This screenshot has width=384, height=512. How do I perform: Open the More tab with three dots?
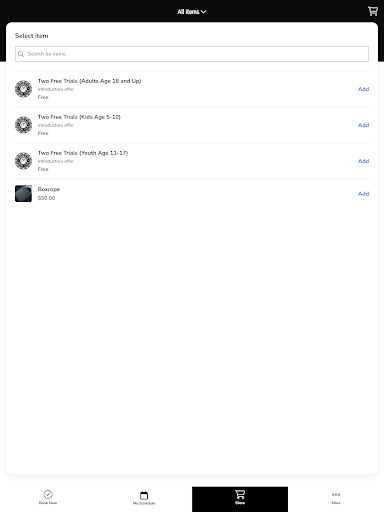(336, 498)
